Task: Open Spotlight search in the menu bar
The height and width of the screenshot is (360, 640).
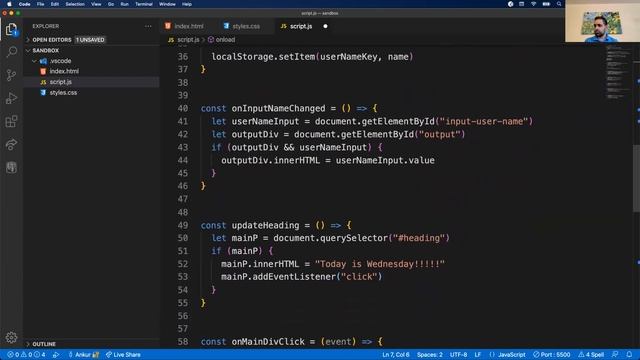Action: click(x=559, y=4)
